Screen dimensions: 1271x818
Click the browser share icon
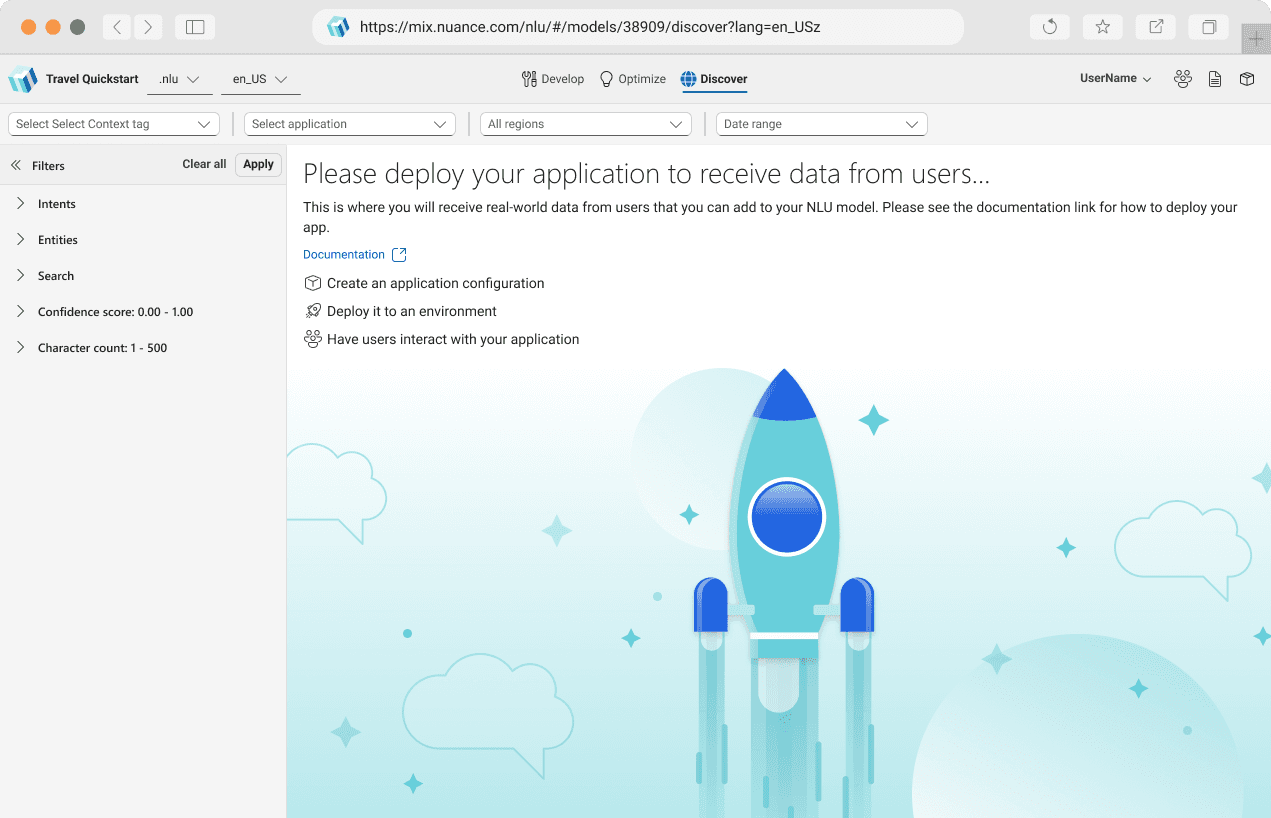pos(1155,27)
